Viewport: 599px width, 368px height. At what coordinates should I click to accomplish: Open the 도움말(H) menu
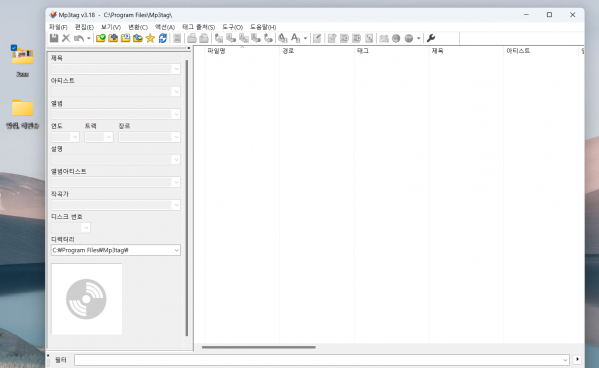coord(263,27)
